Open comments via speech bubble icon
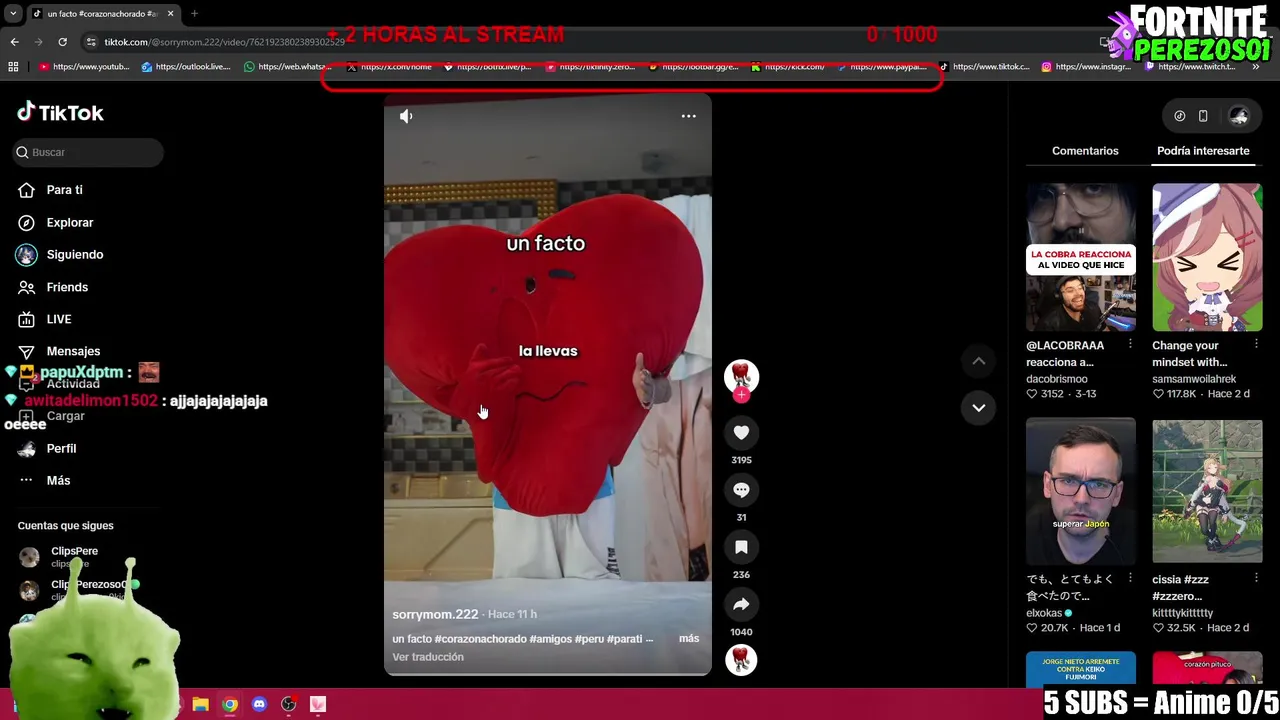1280x720 pixels. (x=741, y=490)
